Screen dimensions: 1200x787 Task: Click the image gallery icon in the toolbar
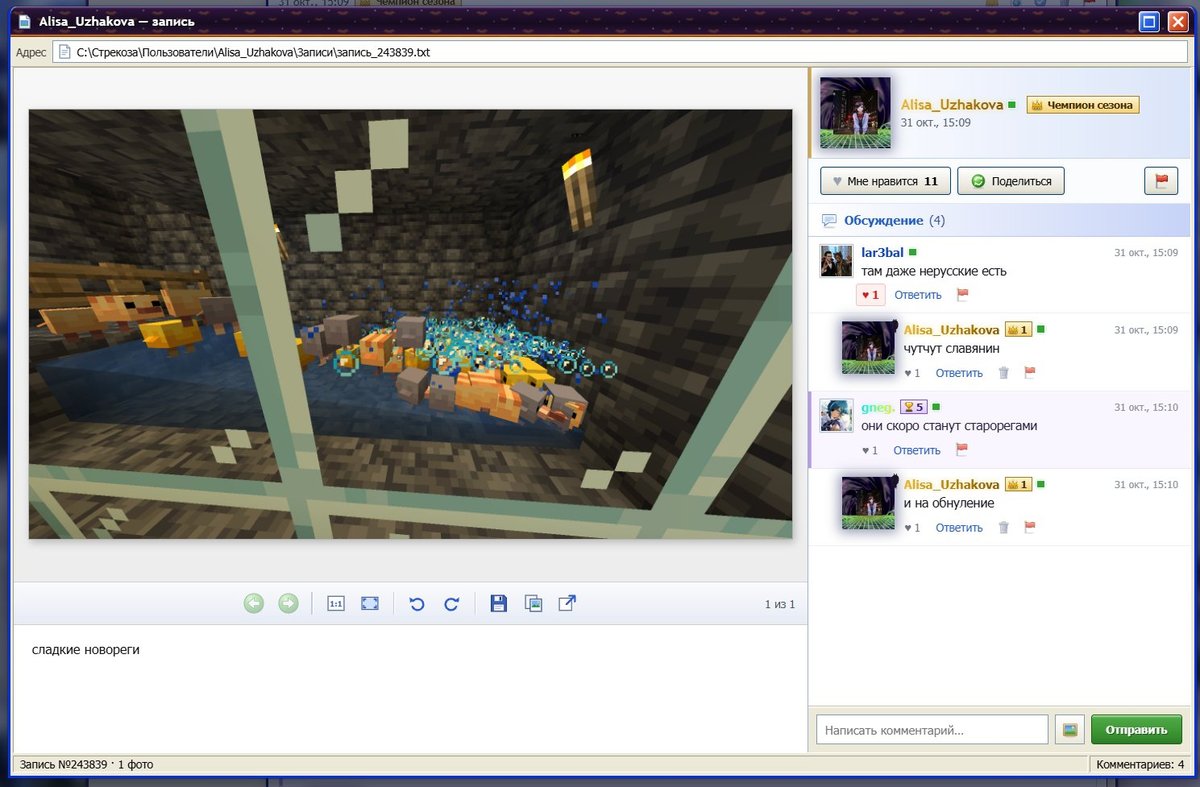534,604
